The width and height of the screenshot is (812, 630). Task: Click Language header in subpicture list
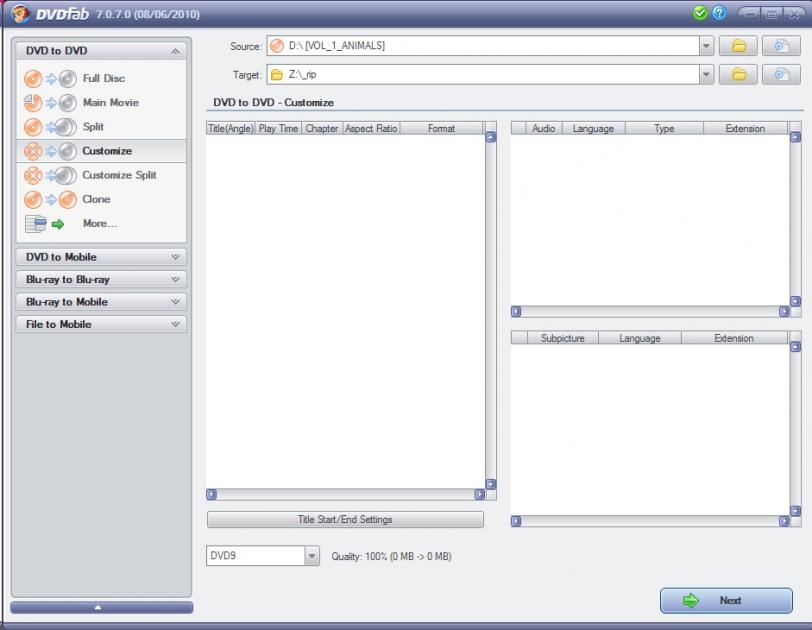(640, 338)
